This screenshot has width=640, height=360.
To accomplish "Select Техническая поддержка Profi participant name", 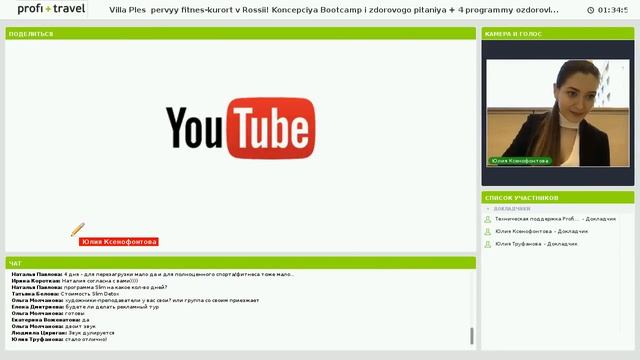I will click(537, 219).
